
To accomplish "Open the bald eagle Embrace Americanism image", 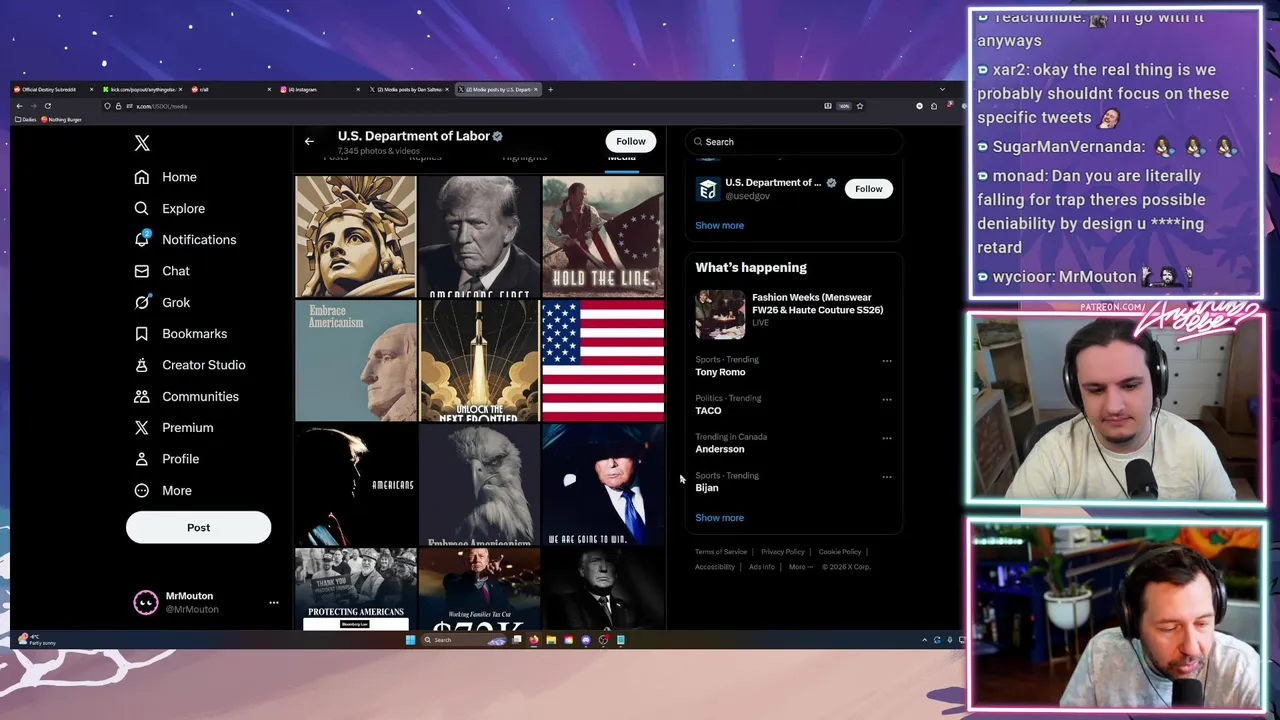I will 479,485.
